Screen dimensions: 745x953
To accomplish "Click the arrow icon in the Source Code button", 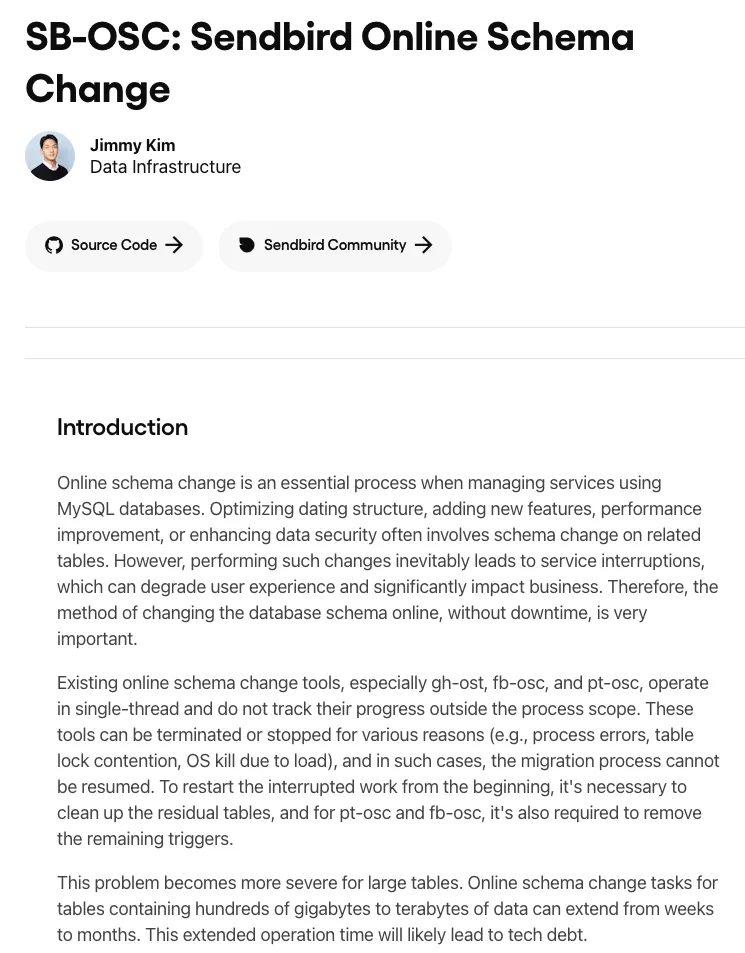I will (174, 245).
